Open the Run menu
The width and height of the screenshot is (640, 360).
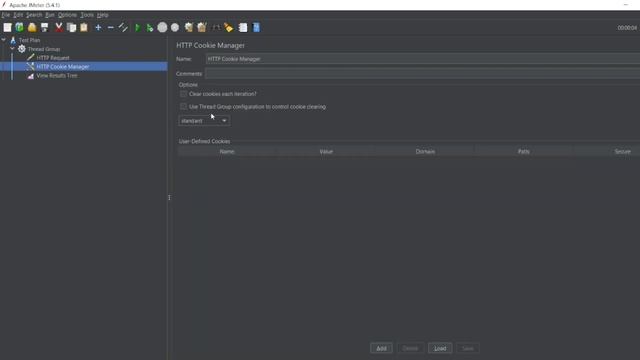point(49,15)
